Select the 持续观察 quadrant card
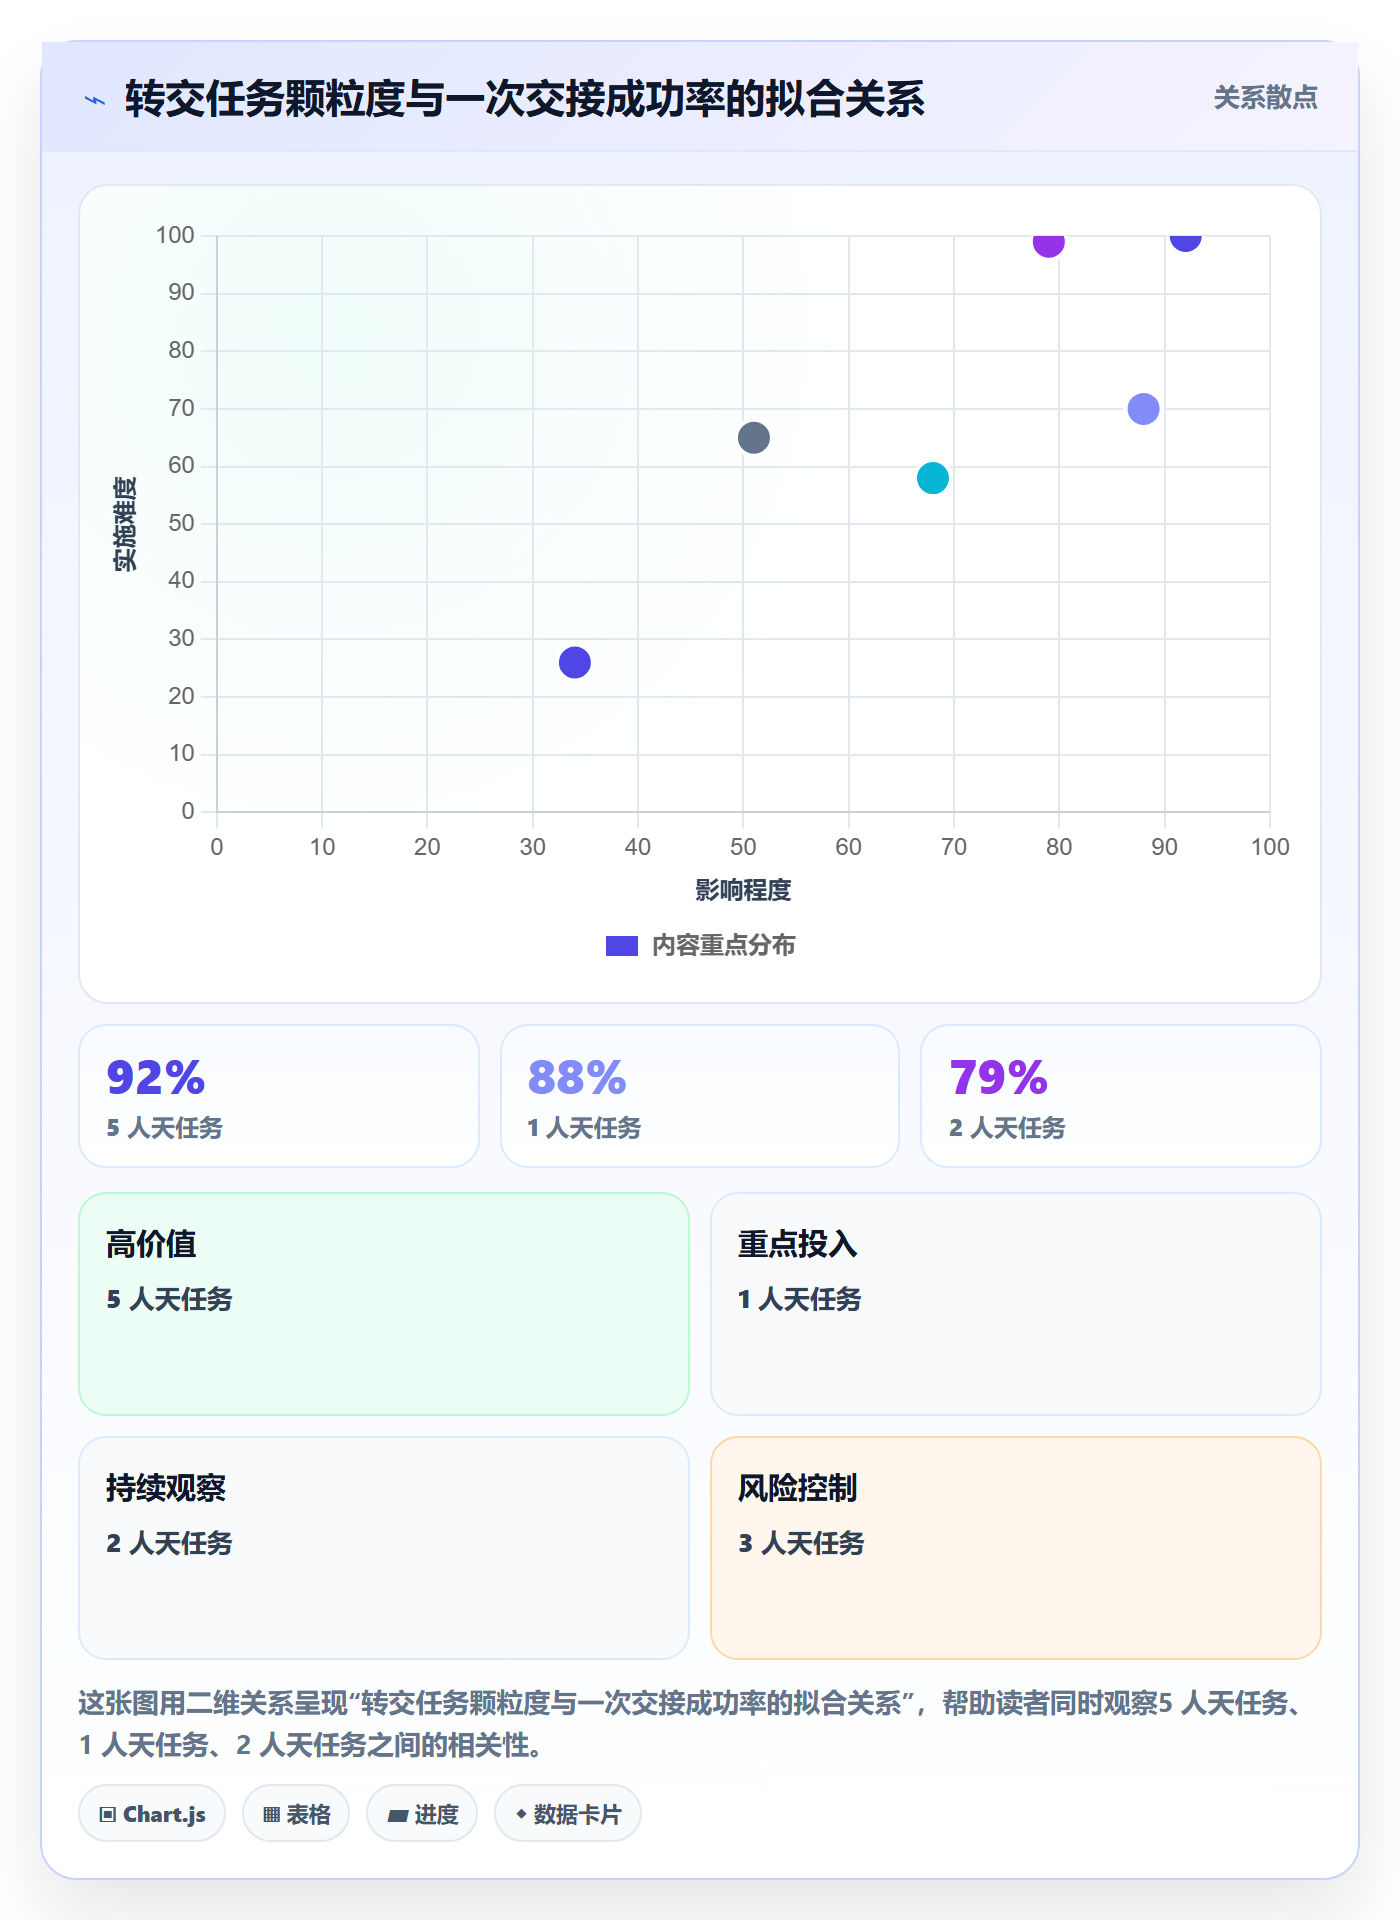 tap(384, 1548)
